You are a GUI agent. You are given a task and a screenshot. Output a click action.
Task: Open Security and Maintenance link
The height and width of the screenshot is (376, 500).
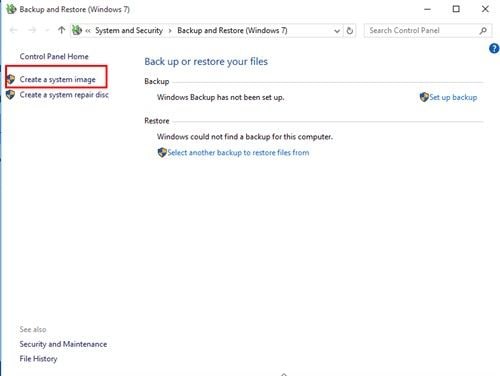point(63,344)
